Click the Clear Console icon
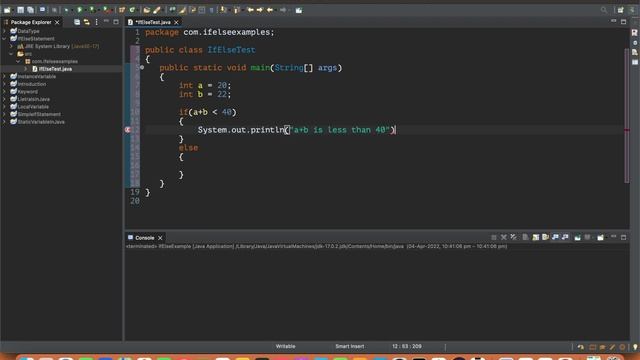Screen dimensions: 640x360 [x=525, y=237]
